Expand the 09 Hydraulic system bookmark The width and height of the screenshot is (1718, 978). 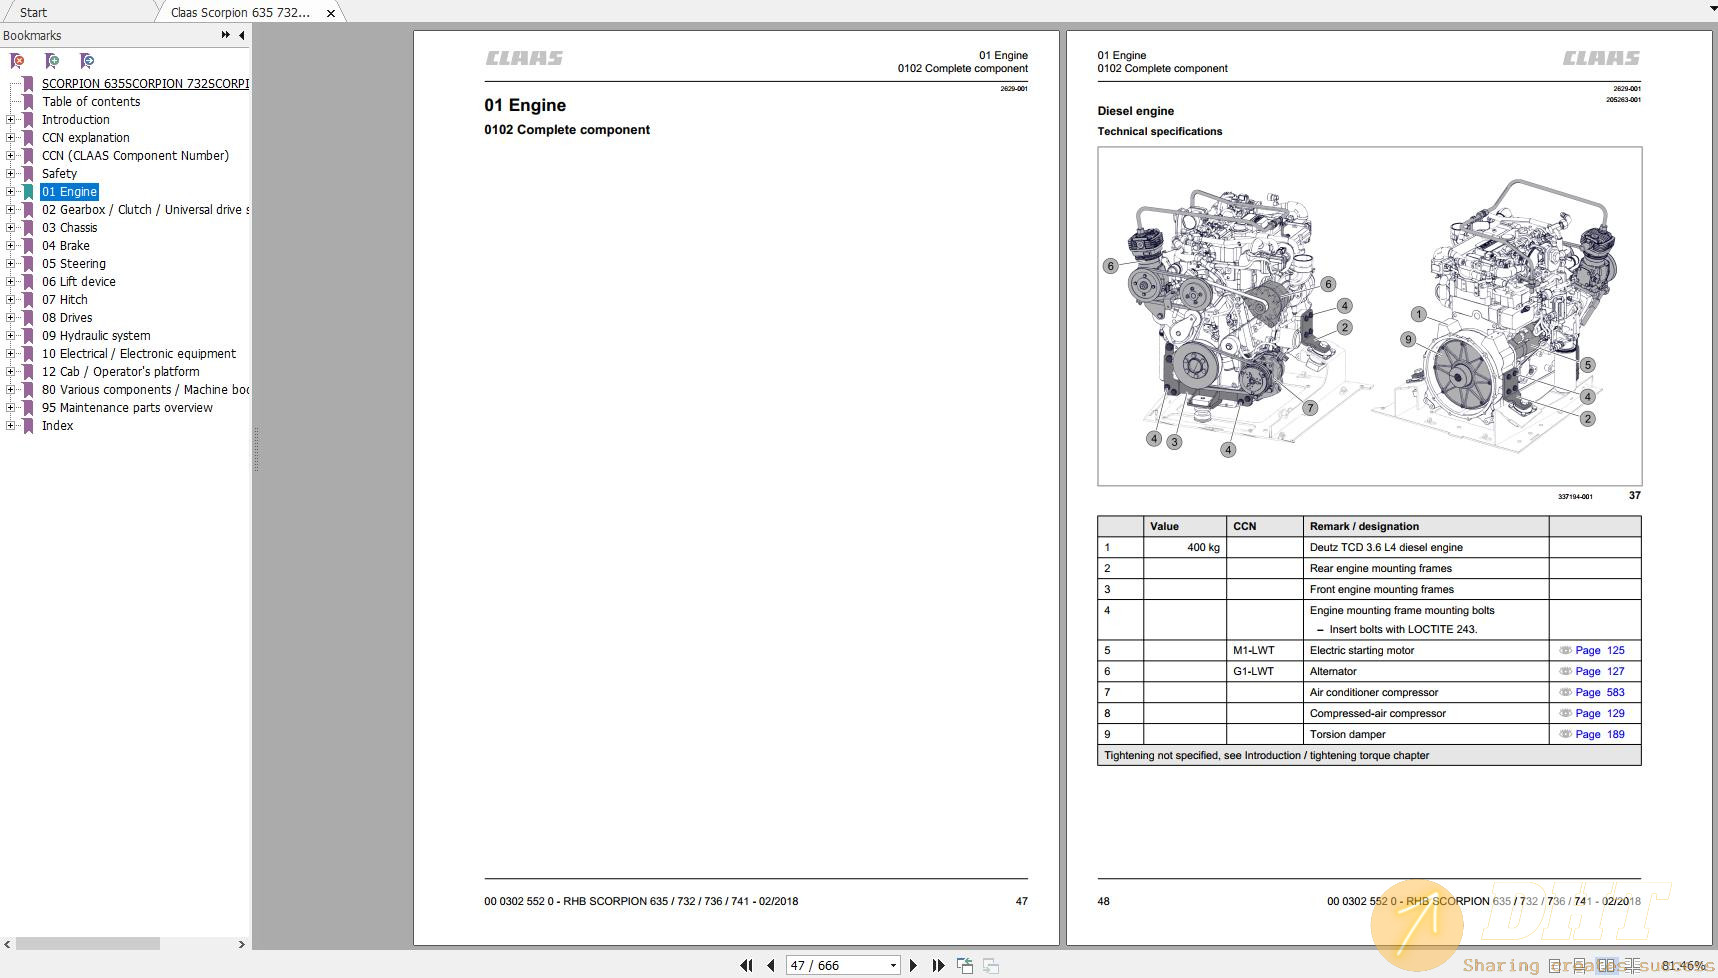coord(11,336)
